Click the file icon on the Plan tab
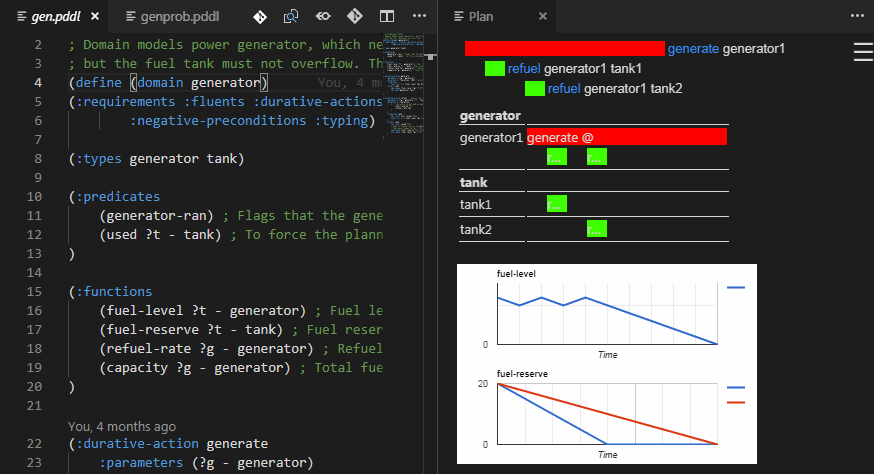 click(x=459, y=16)
